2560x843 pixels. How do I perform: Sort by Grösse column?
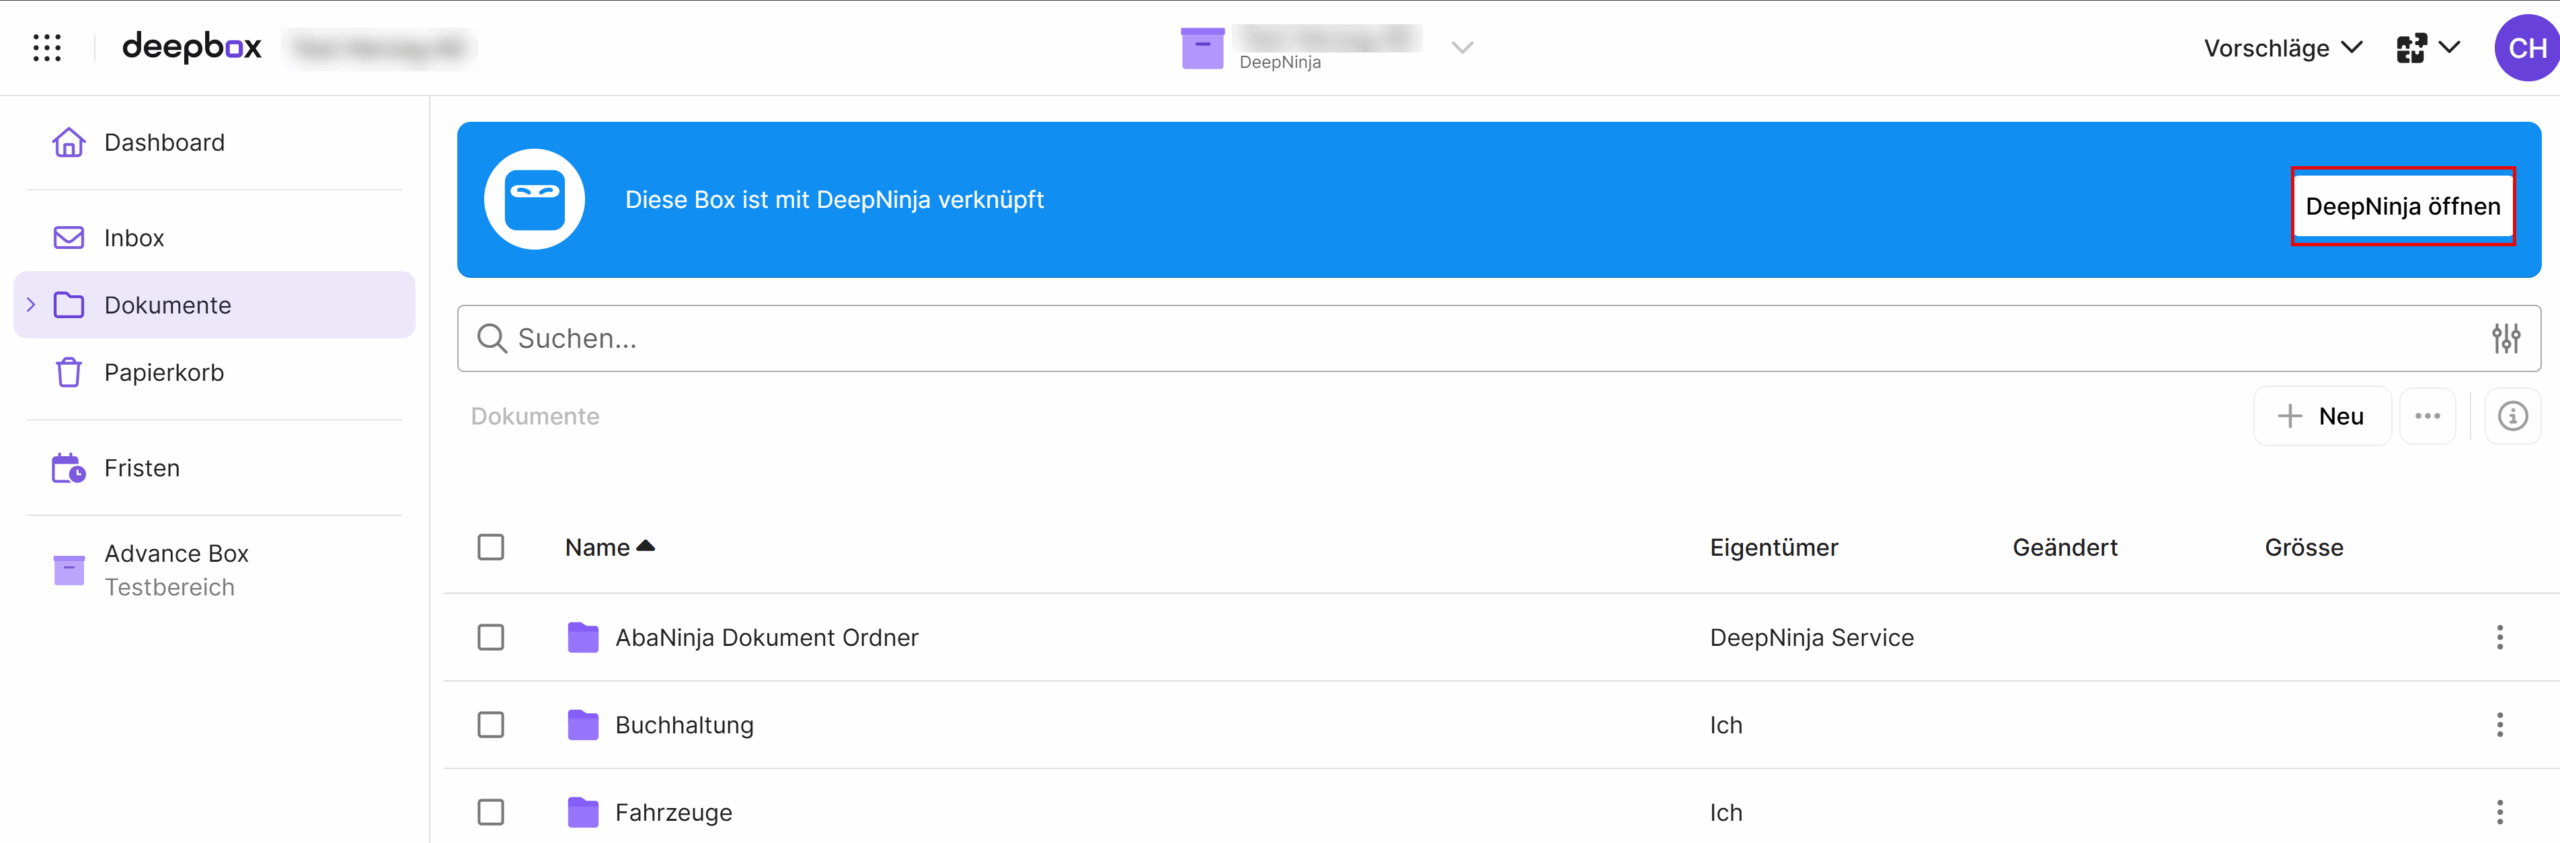[2304, 547]
